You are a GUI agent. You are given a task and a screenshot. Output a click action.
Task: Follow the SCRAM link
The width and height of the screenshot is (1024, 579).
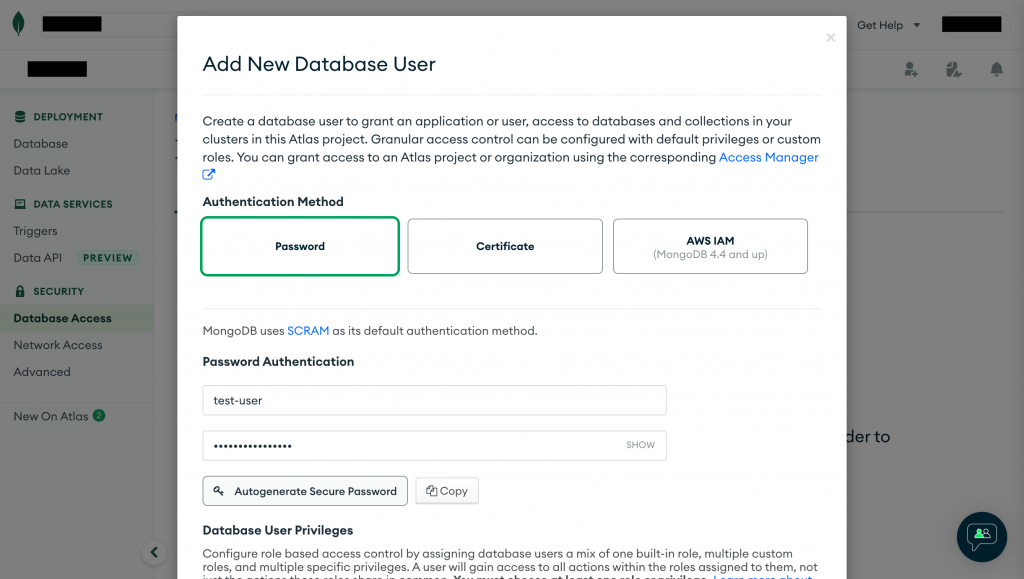pyautogui.click(x=308, y=331)
